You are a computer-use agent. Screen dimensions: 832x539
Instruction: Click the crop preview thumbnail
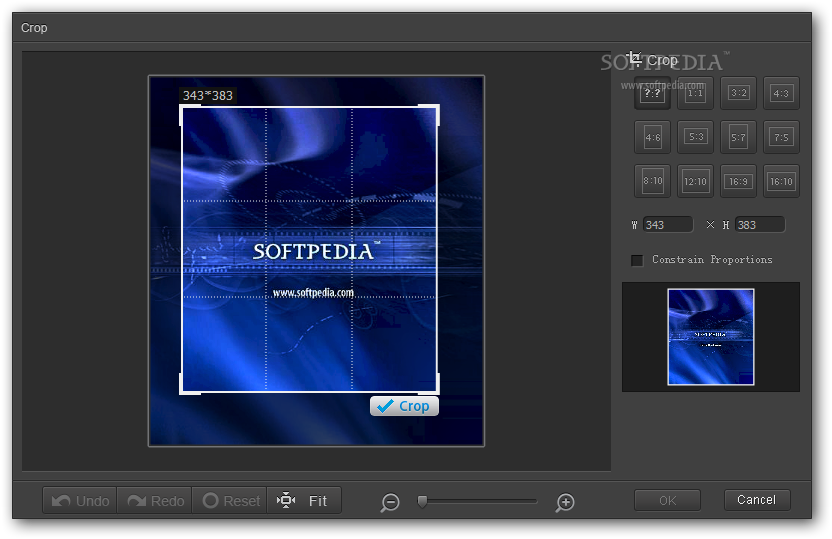710,337
